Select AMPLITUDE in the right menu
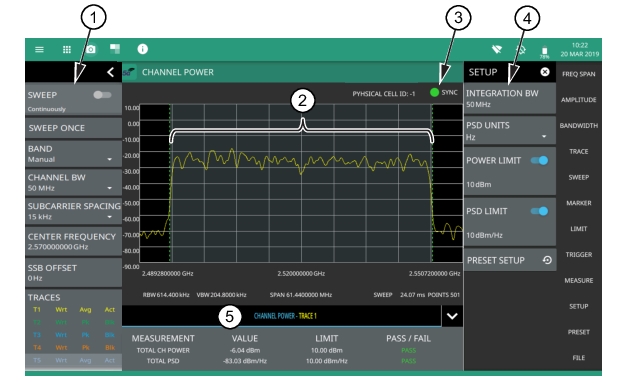The image size is (621, 383). (578, 100)
